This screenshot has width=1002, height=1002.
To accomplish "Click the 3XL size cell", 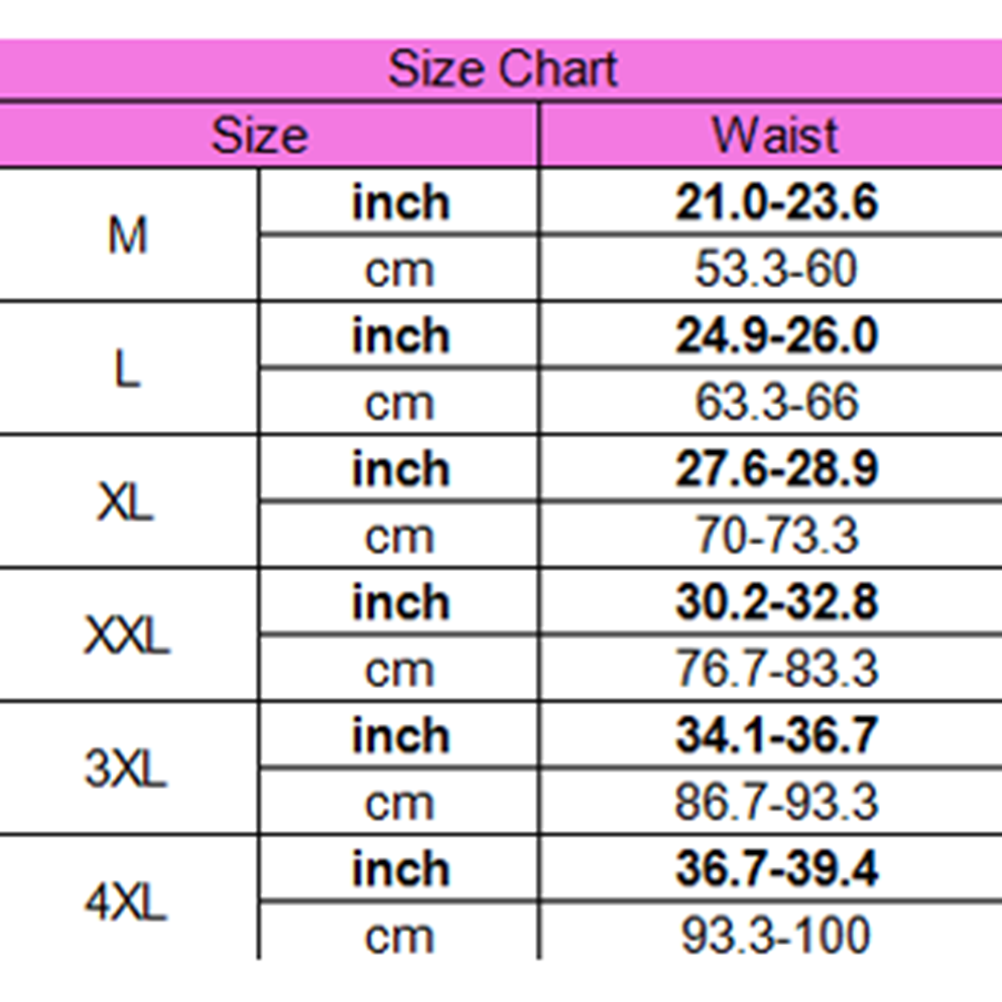I will [x=126, y=770].
